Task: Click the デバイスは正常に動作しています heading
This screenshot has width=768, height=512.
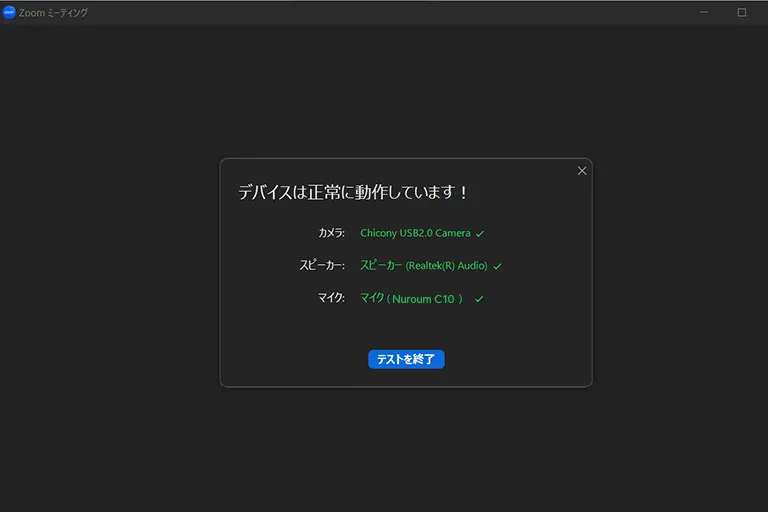Action: [x=353, y=192]
